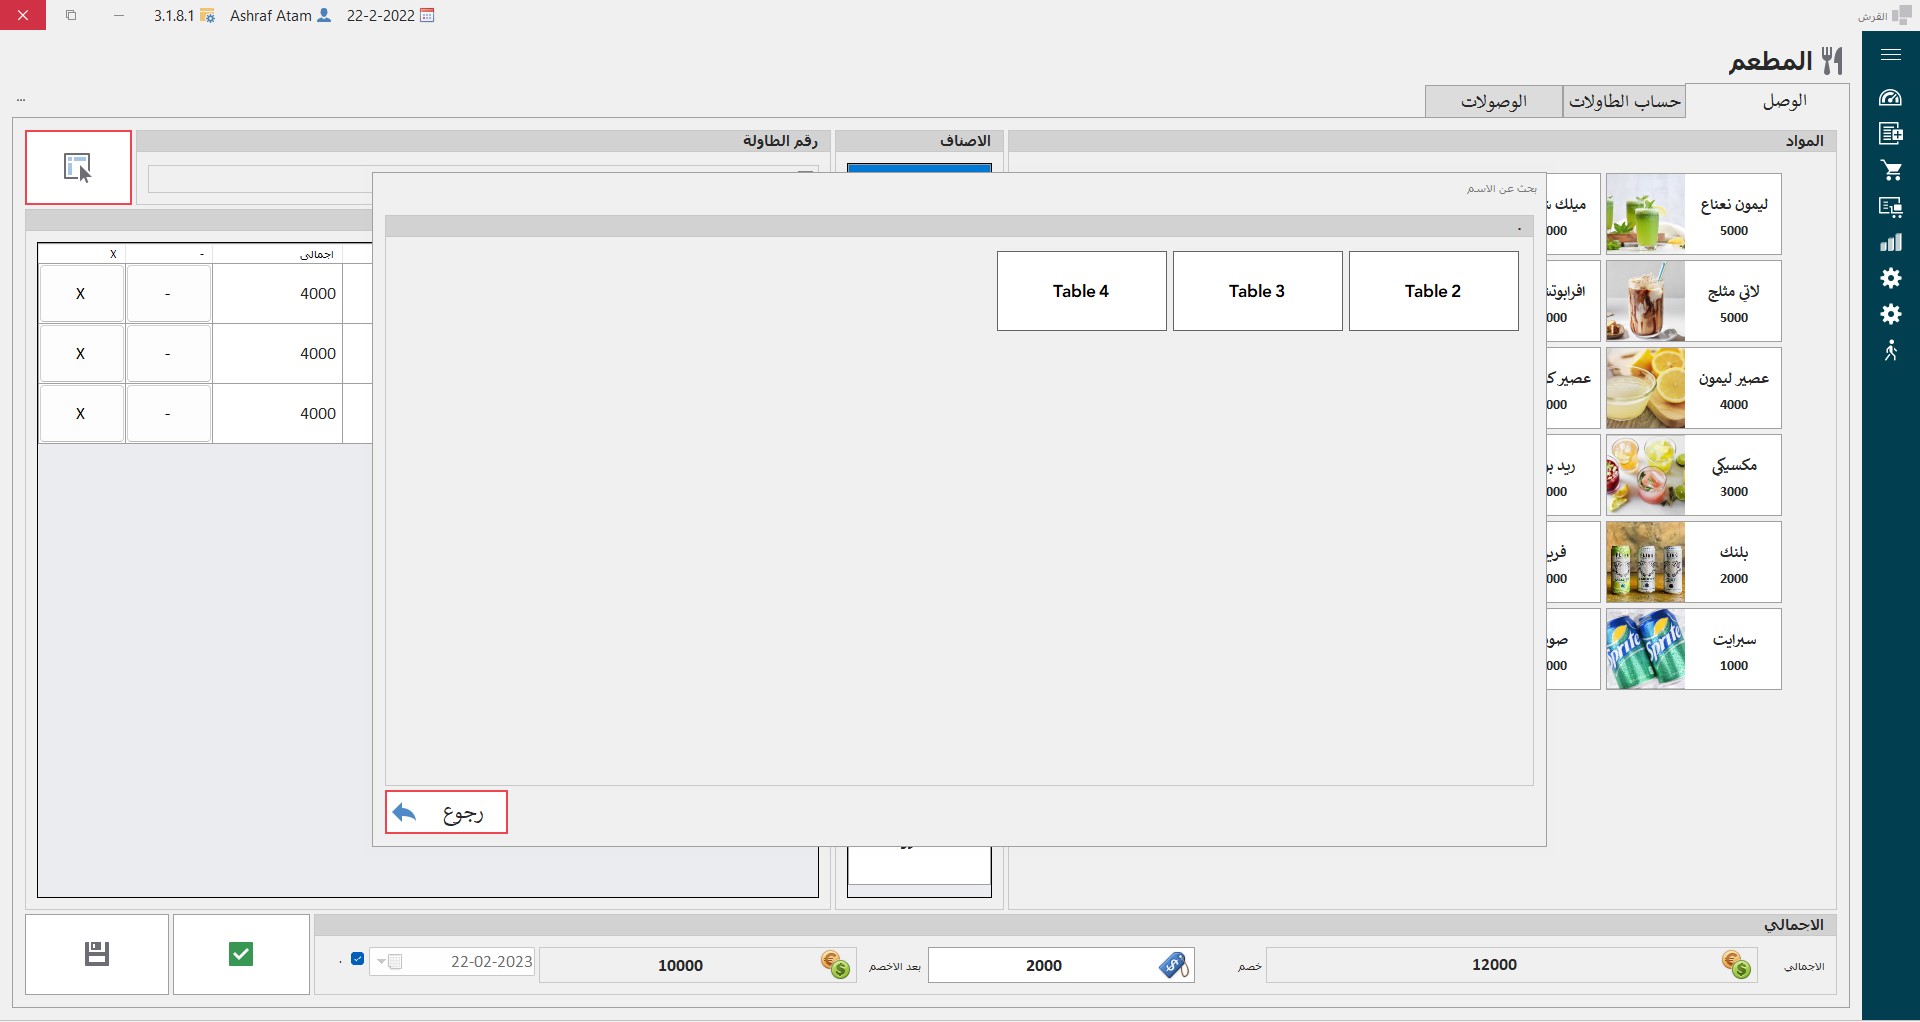This screenshot has height=1022, width=1920.
Task: Click the table select icon button
Action: pyautogui.click(x=78, y=167)
